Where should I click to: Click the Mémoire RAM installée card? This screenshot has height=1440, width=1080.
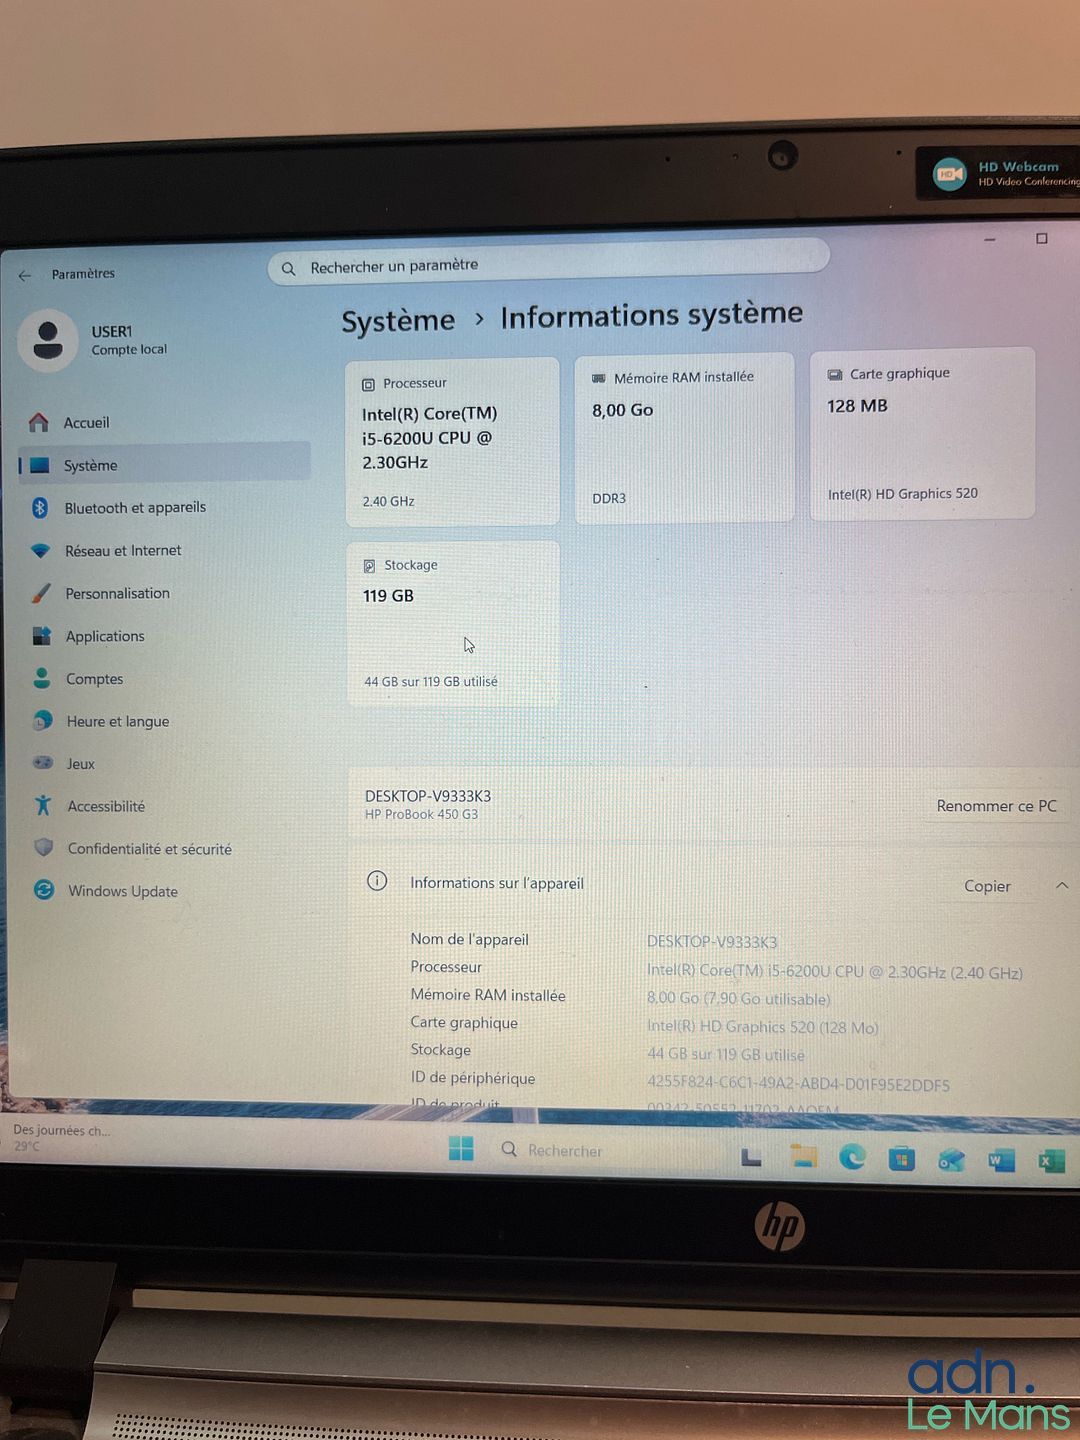(684, 437)
